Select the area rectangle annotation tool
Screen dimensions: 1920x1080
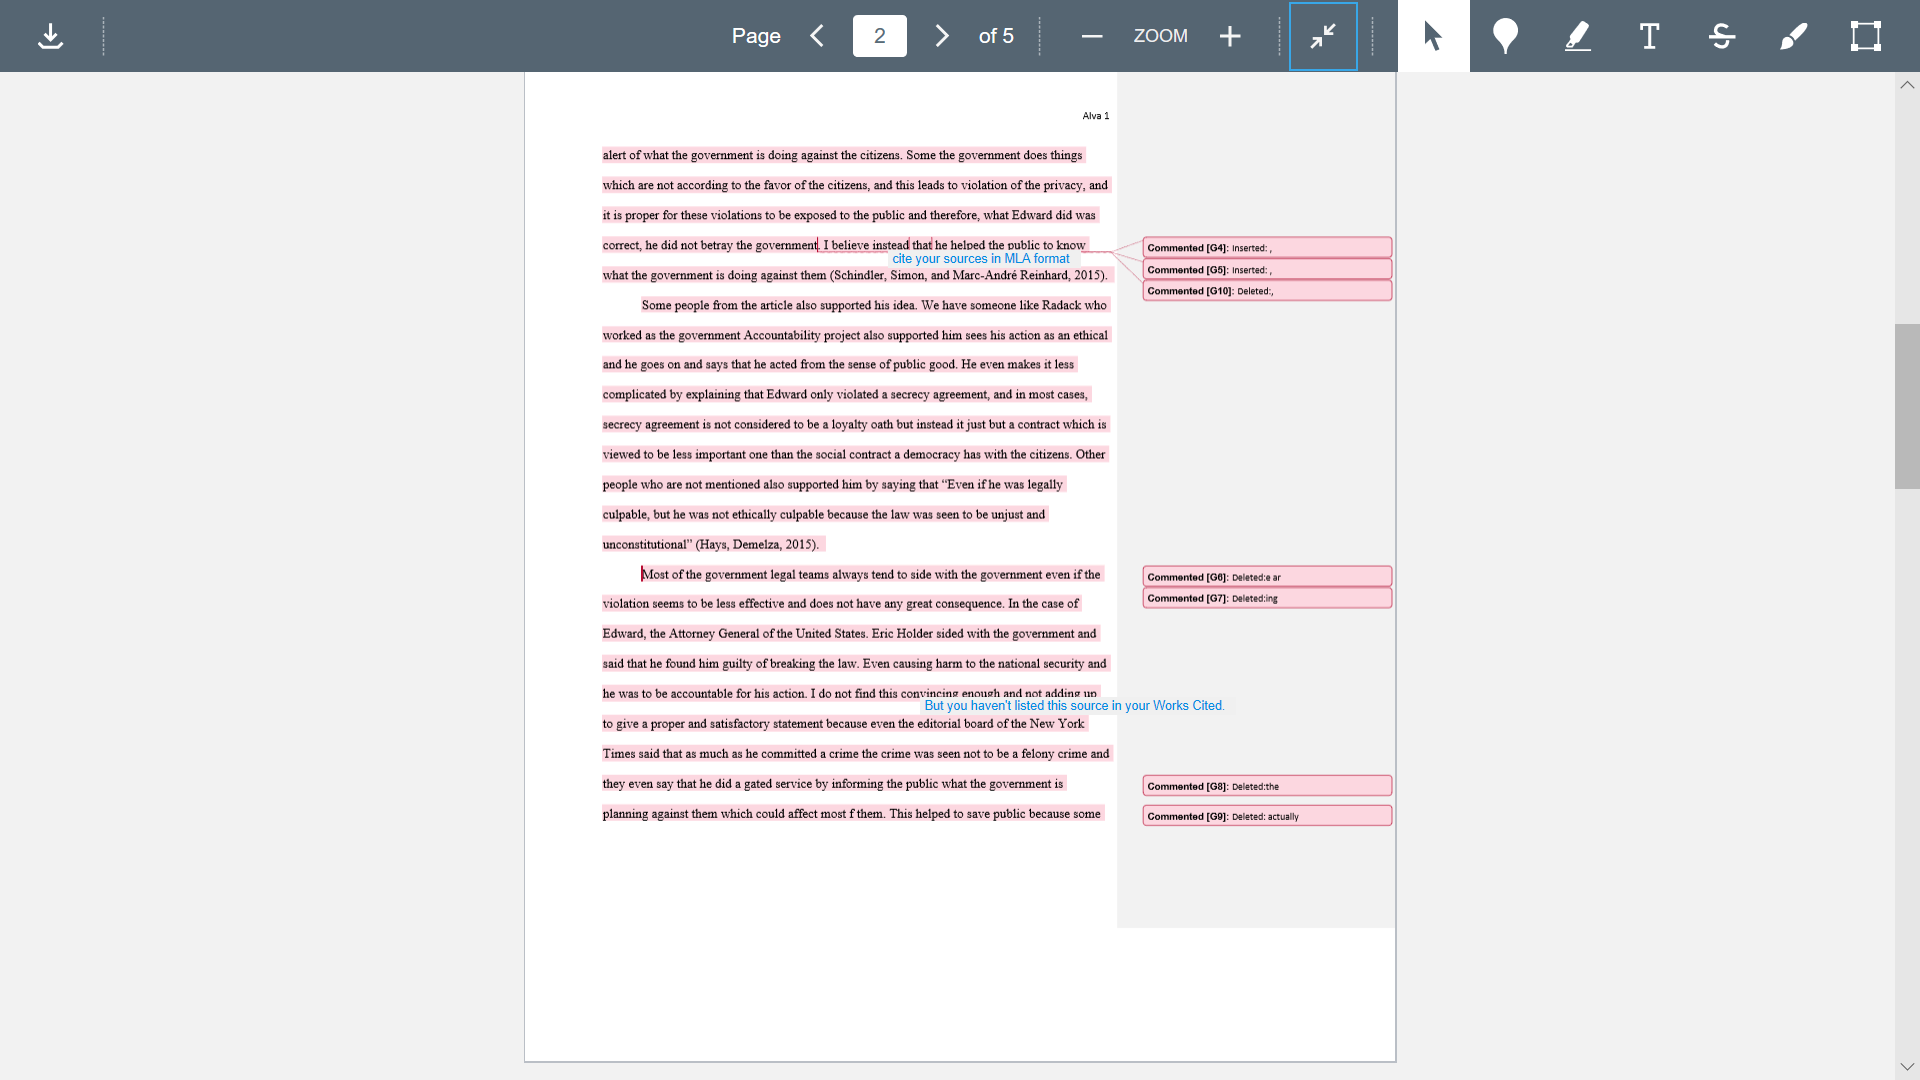coord(1865,36)
